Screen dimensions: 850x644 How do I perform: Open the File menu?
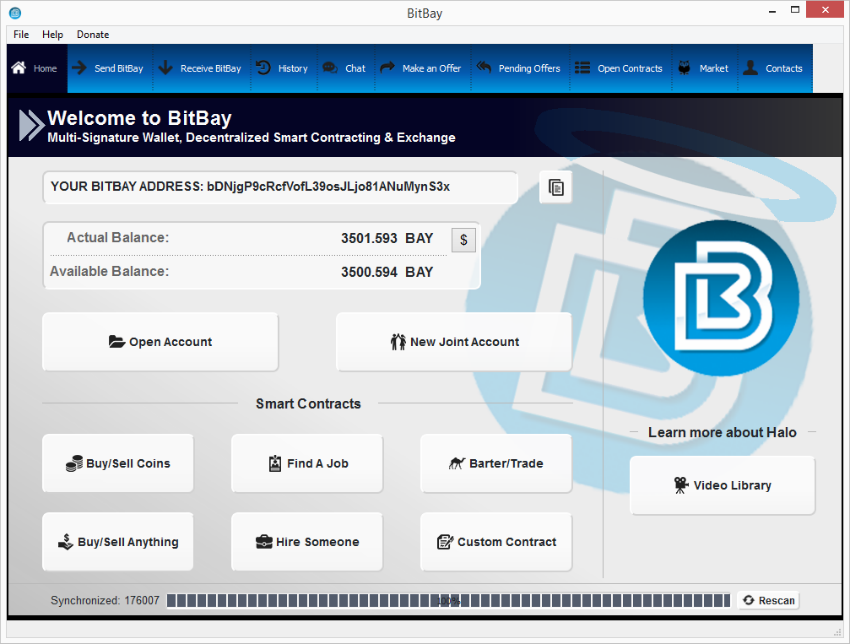point(21,34)
